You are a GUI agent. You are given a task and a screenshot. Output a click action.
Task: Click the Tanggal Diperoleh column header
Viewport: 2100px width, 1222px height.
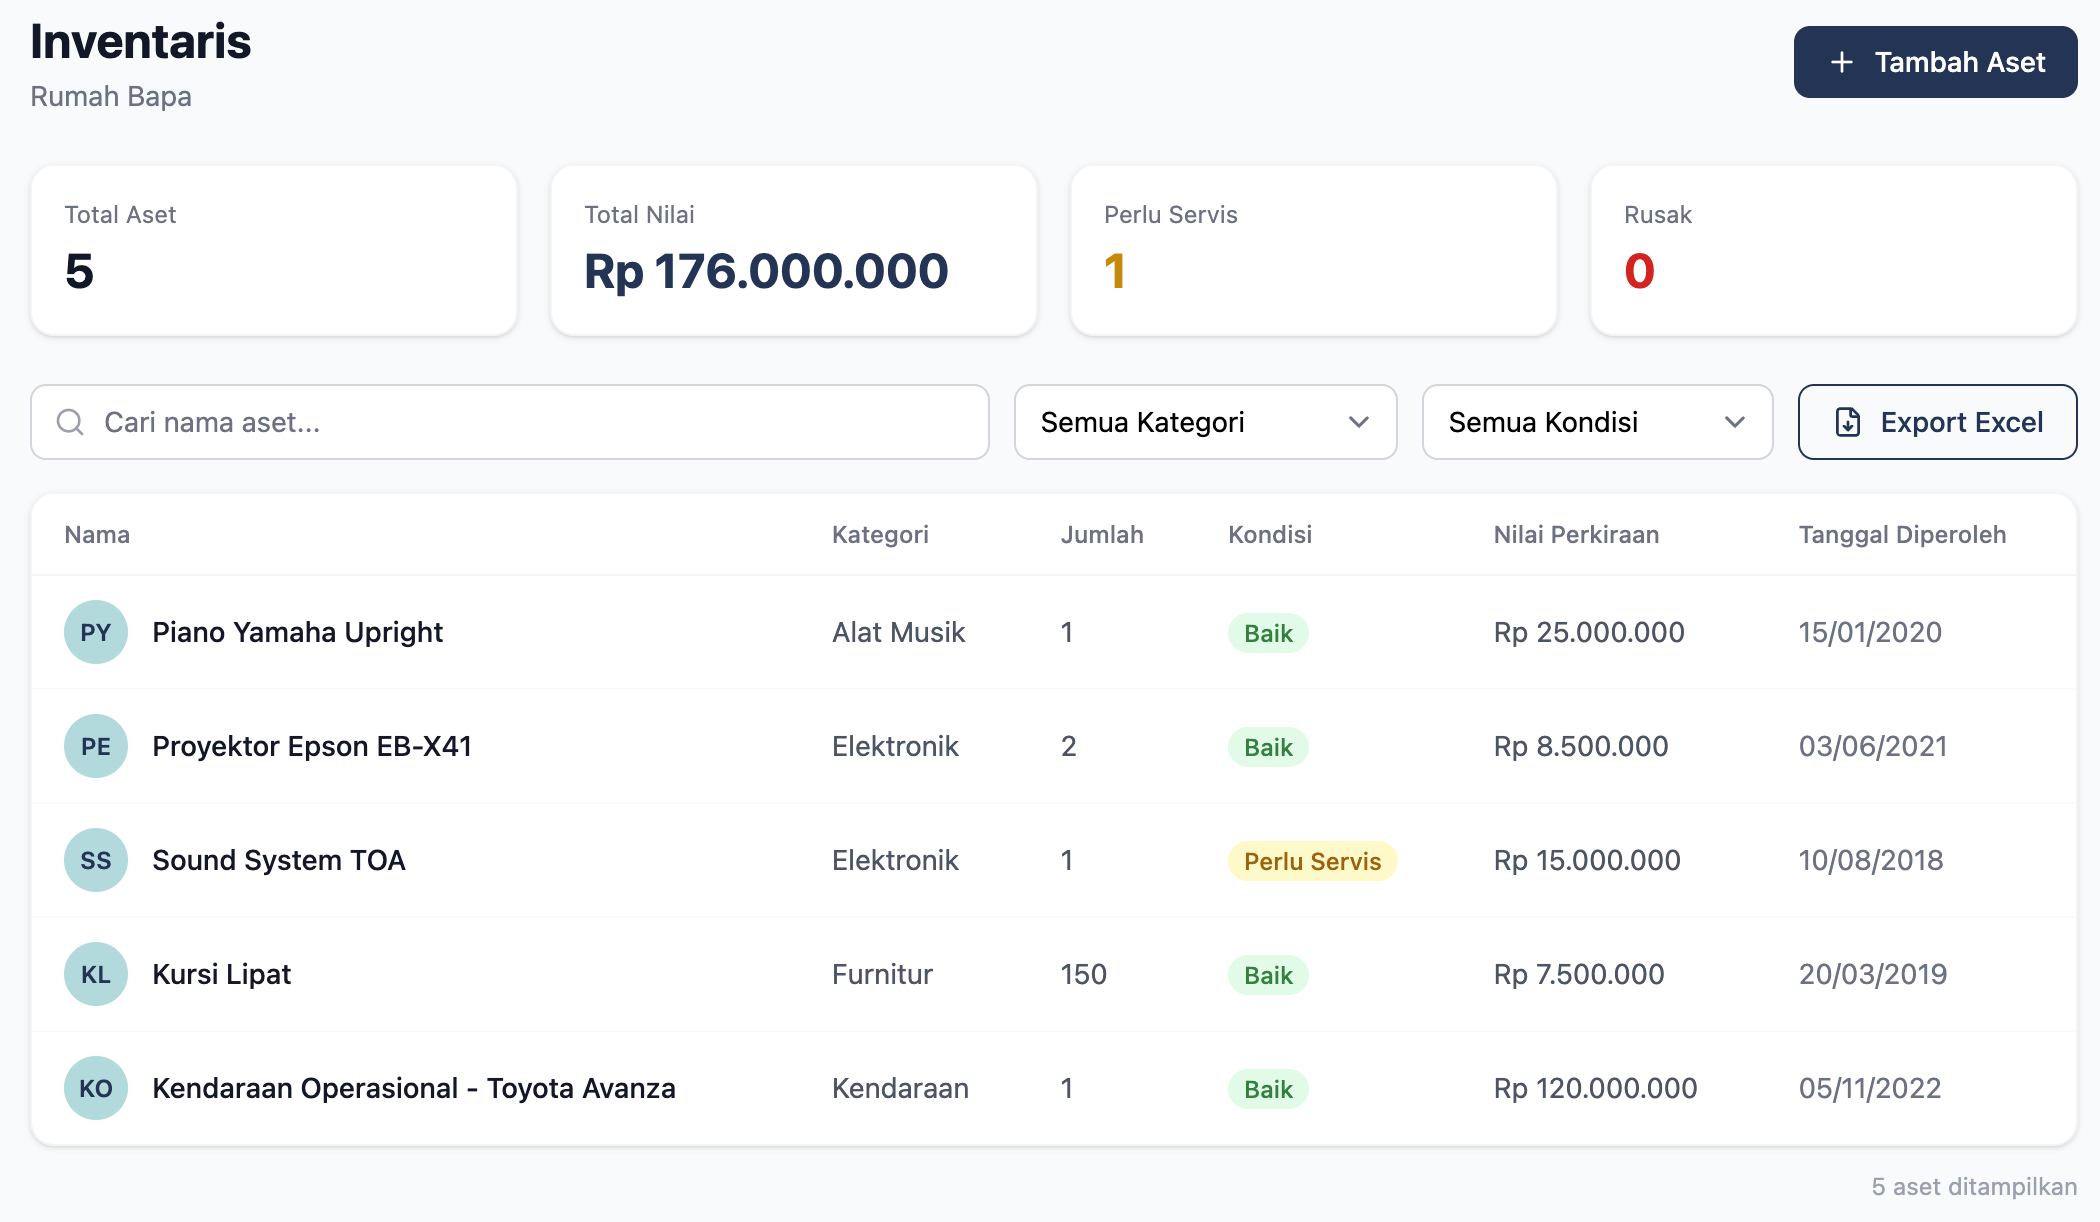[x=1902, y=535]
